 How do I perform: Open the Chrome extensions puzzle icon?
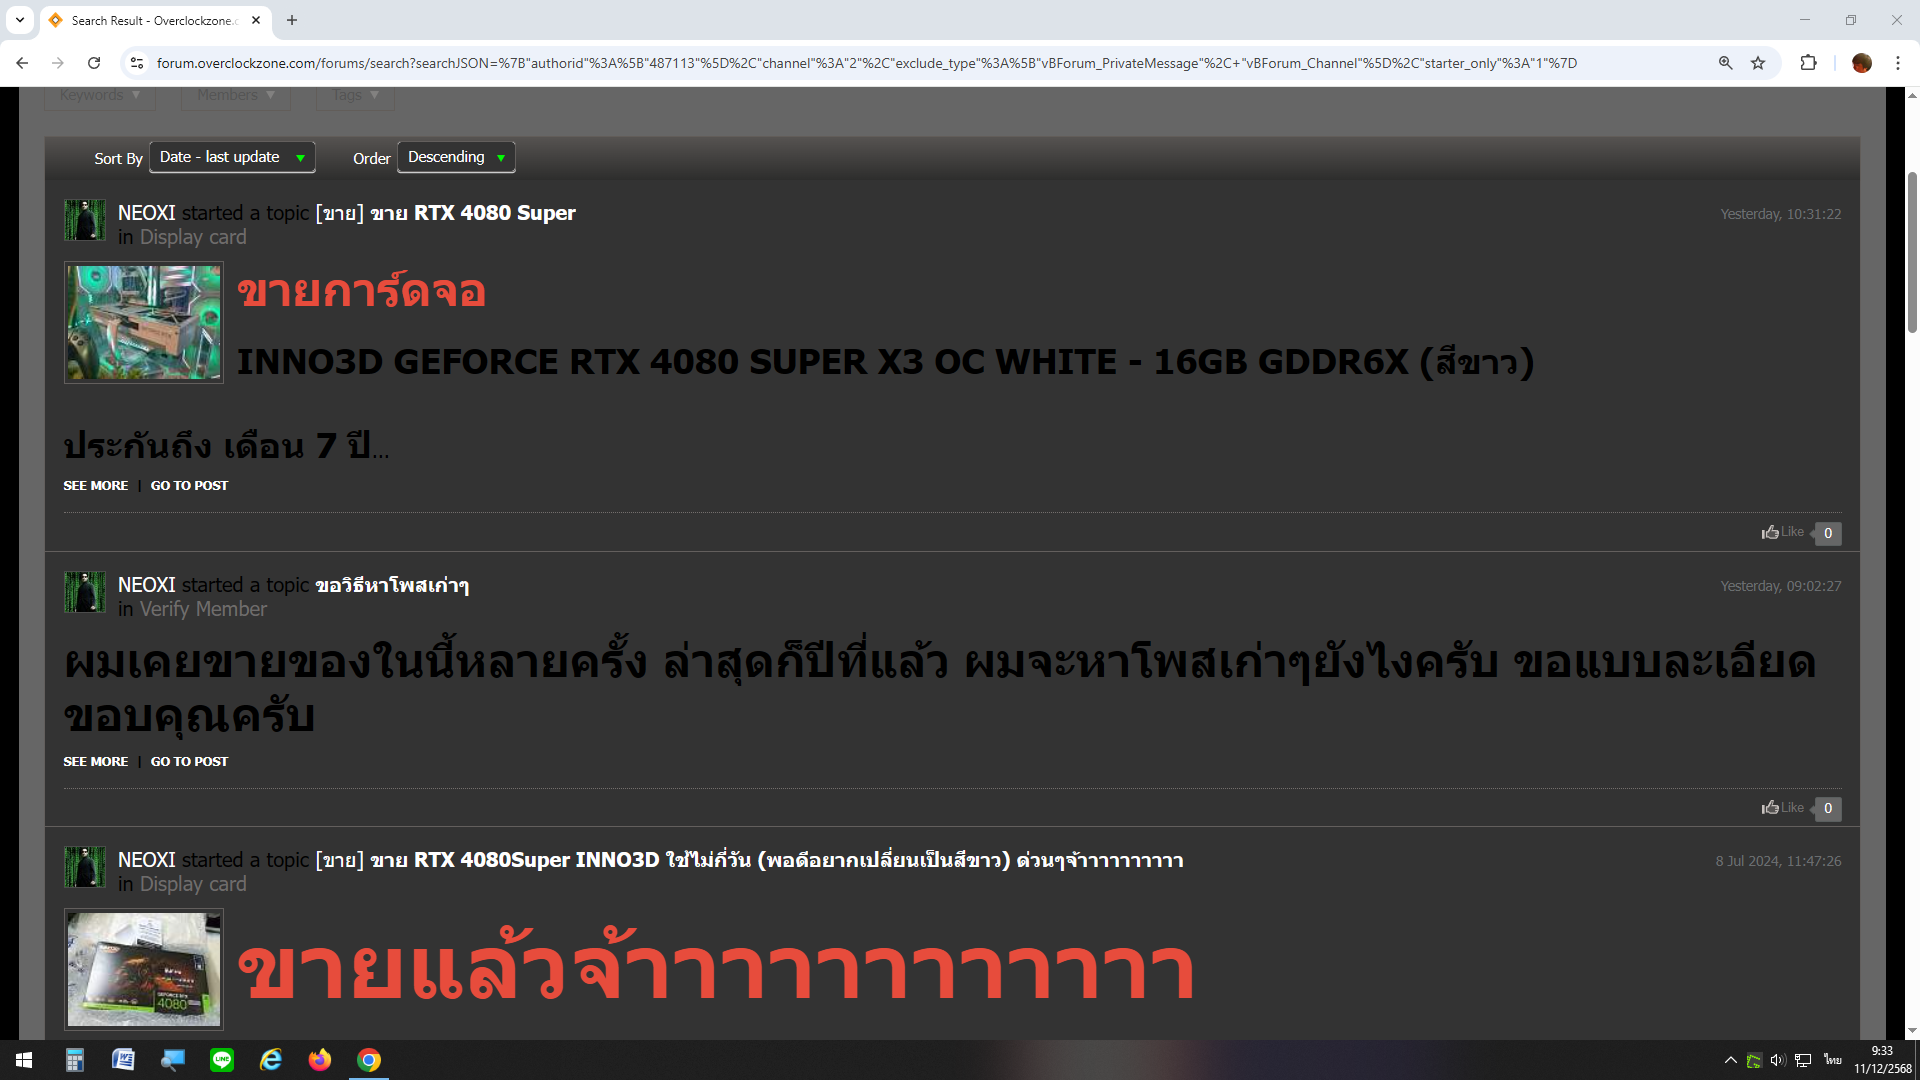1808,63
